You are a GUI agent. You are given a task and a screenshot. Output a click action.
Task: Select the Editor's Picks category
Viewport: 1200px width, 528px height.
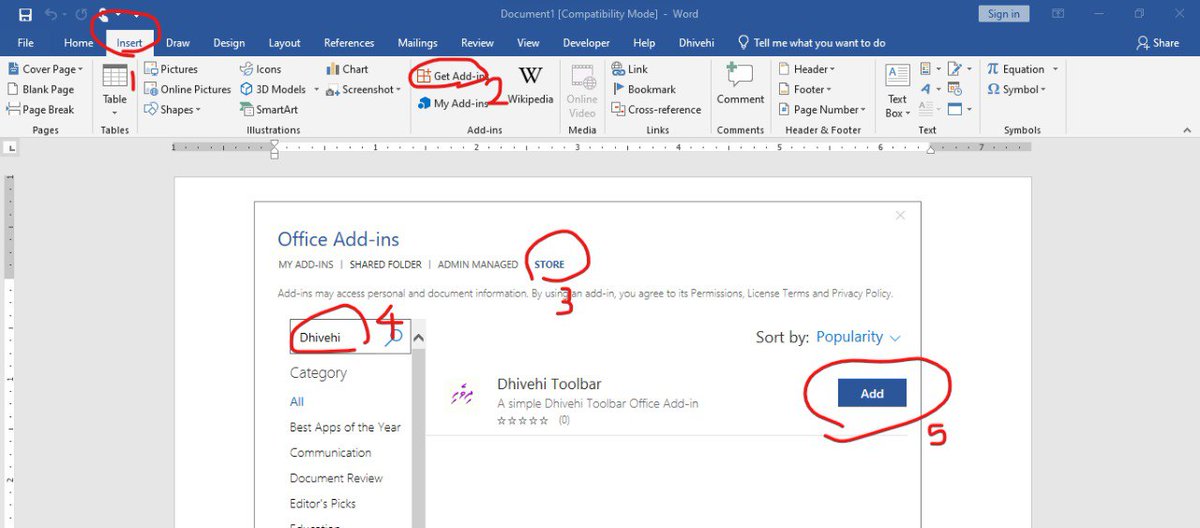322,503
